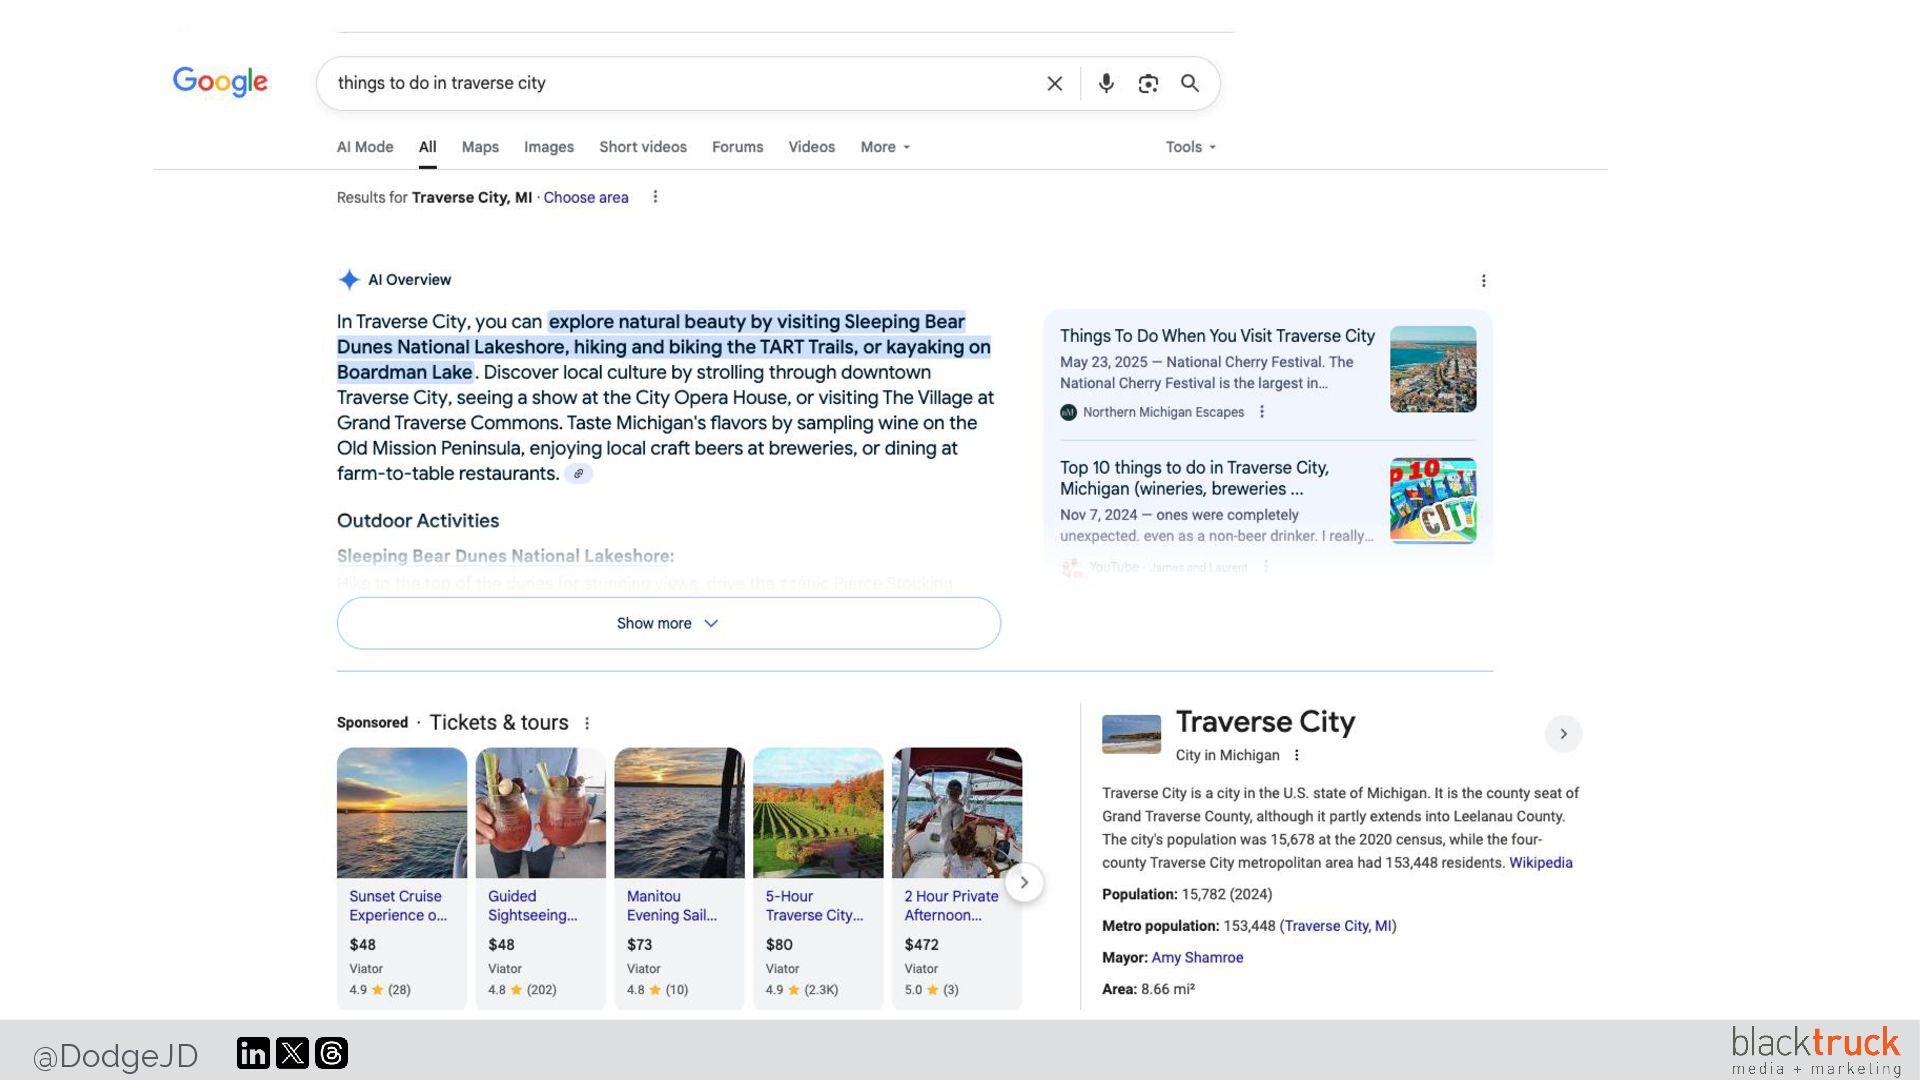Expand the More search filters dropdown
This screenshot has height=1080, width=1920.
click(885, 147)
